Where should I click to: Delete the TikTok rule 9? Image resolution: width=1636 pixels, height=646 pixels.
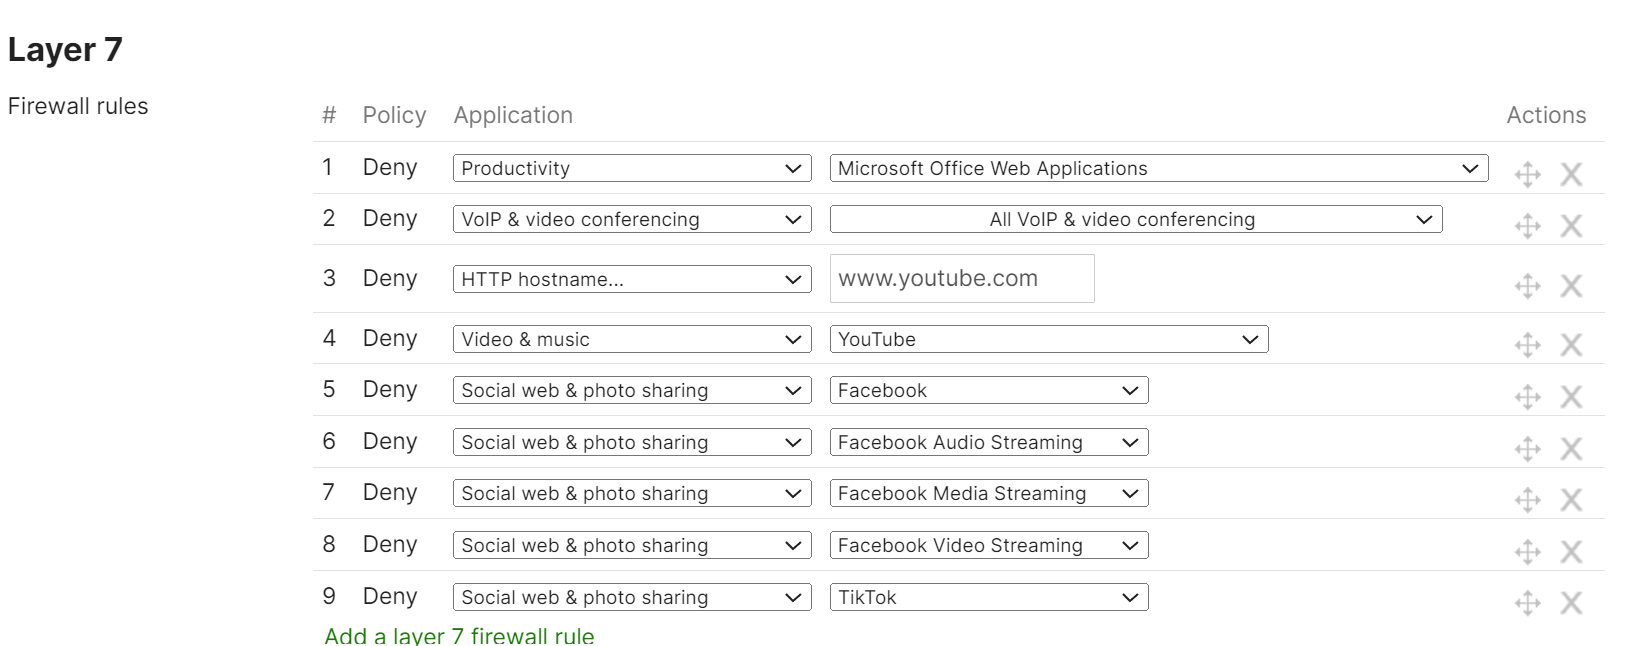coord(1571,603)
